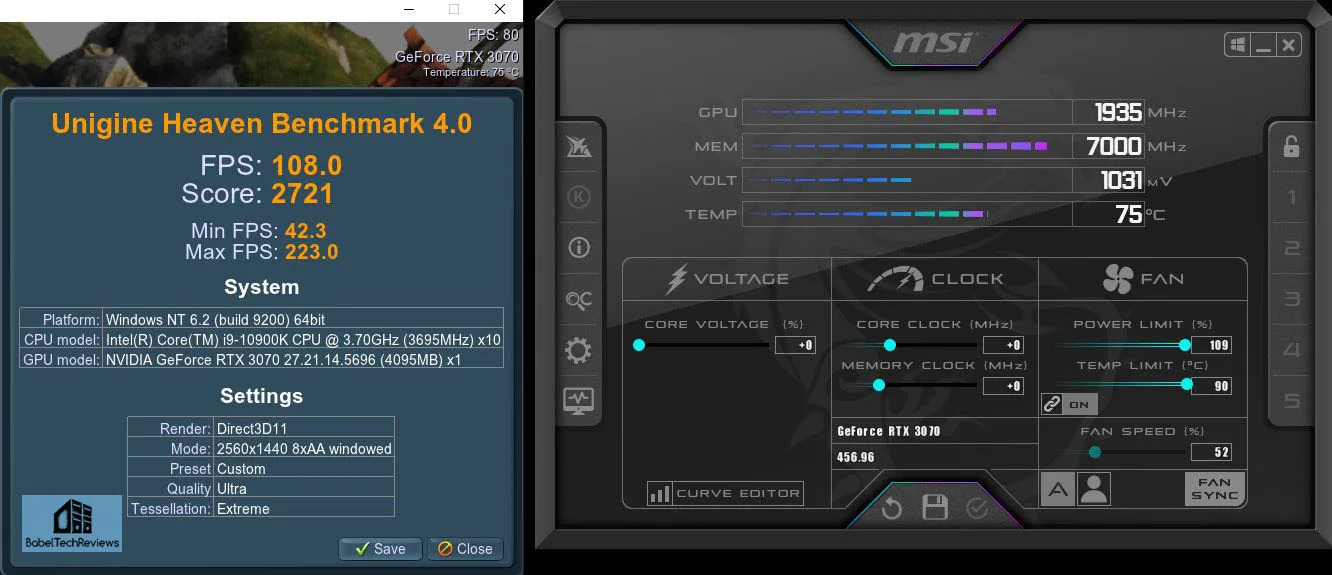The image size is (1332, 575).
Task: Open Afterburner settings gear icon
Action: point(579,350)
